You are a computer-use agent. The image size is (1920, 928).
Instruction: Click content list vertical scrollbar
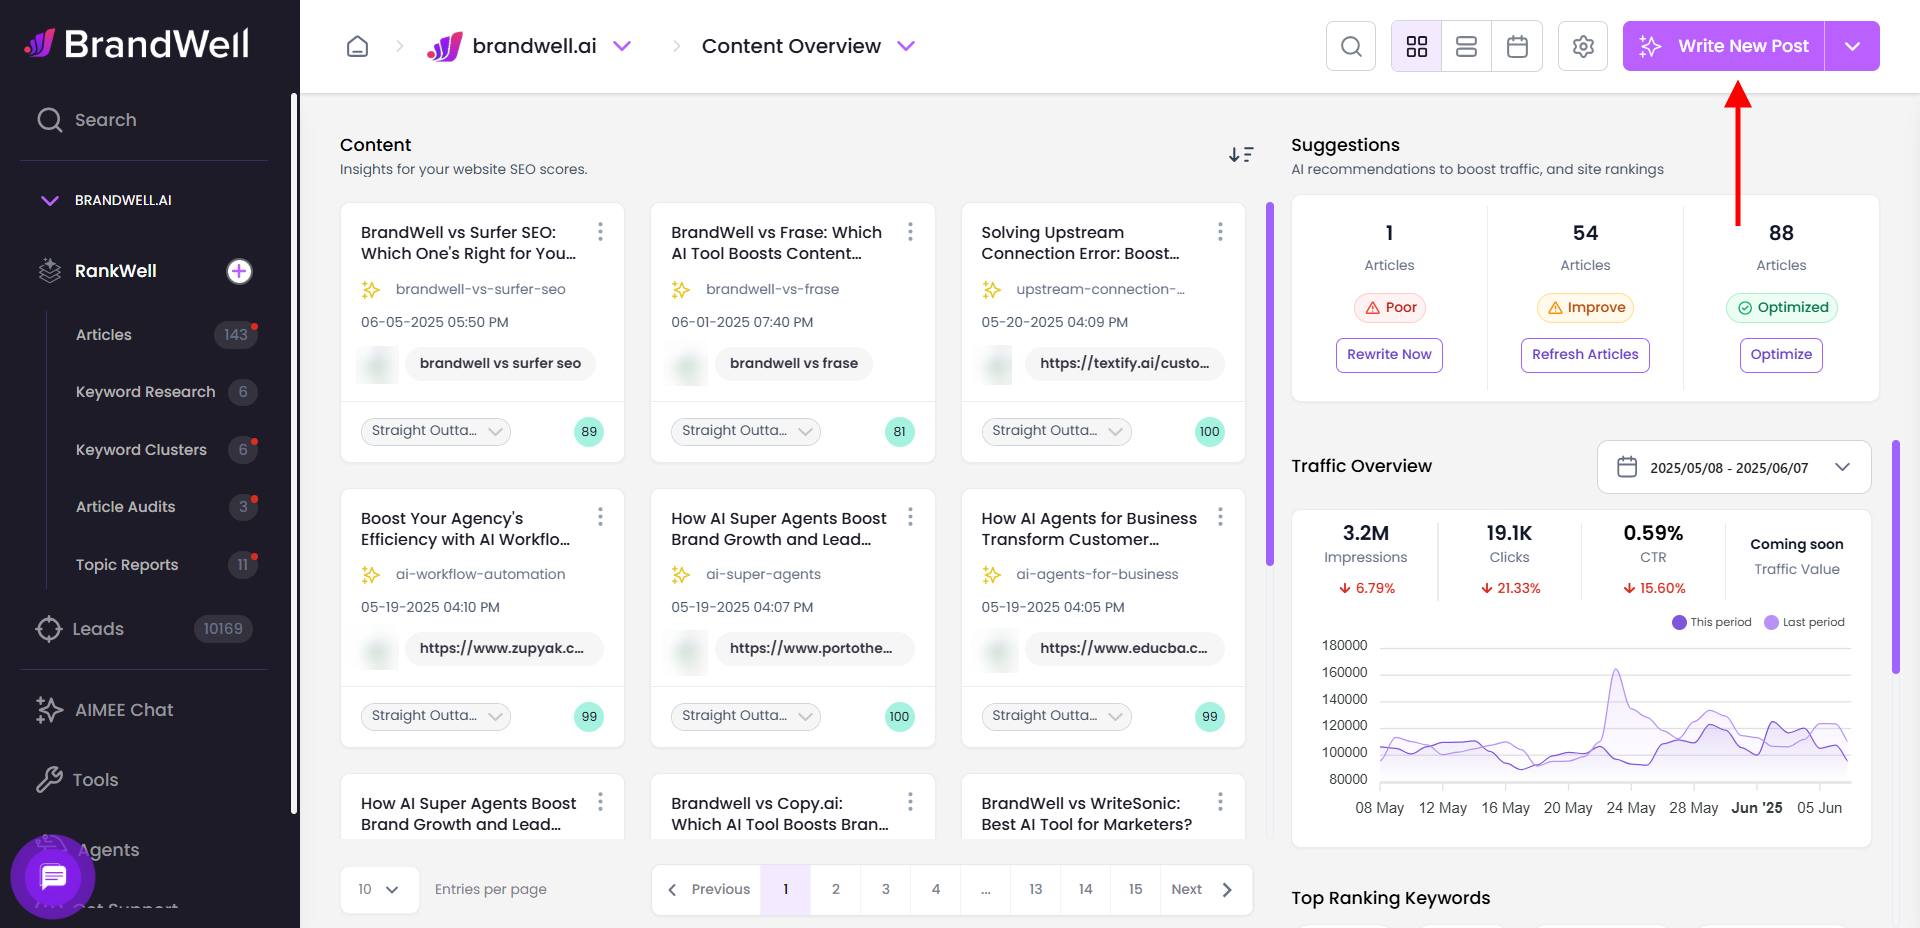coord(1270,385)
